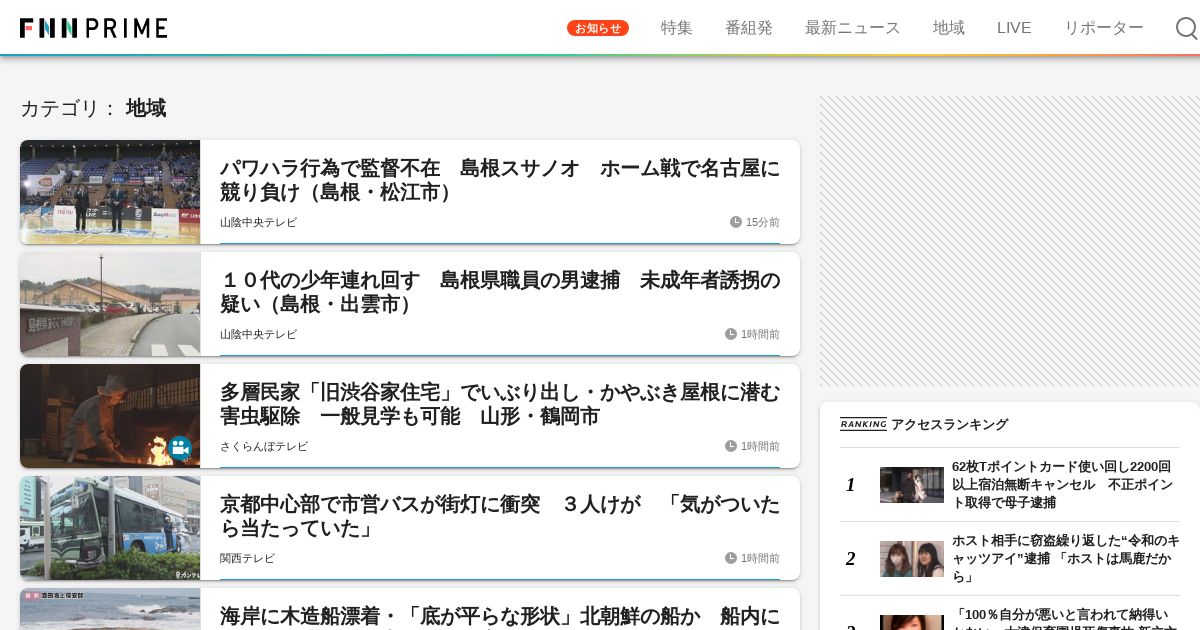Click the Kyoto city bus thumbnail
This screenshot has width=1200, height=630.
(110, 528)
